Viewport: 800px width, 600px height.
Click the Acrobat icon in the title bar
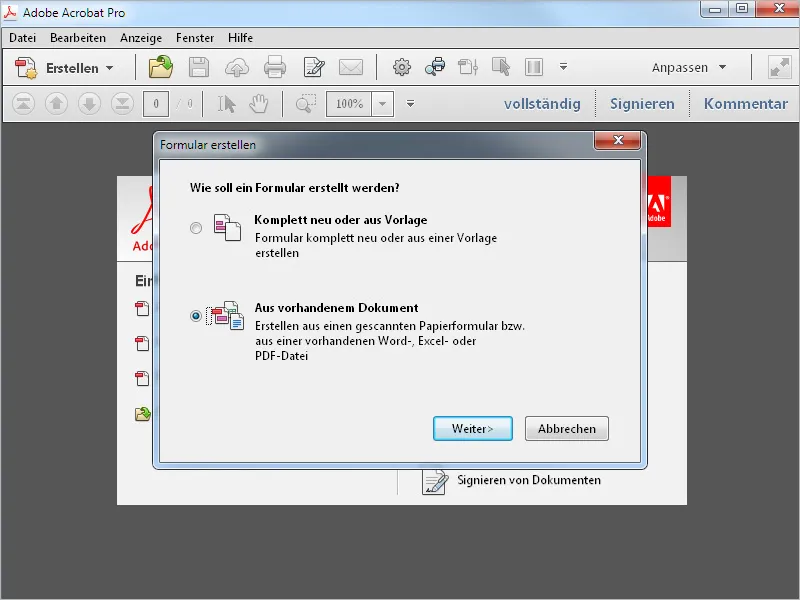10,12
